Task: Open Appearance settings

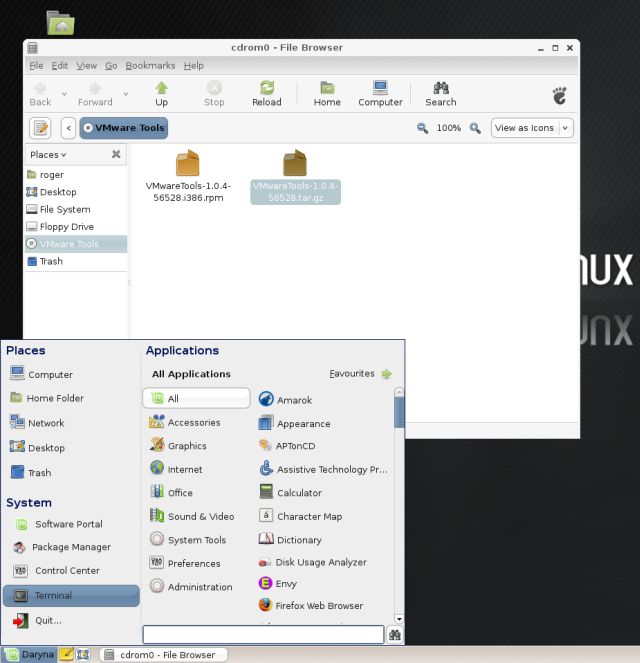Action: (295, 423)
